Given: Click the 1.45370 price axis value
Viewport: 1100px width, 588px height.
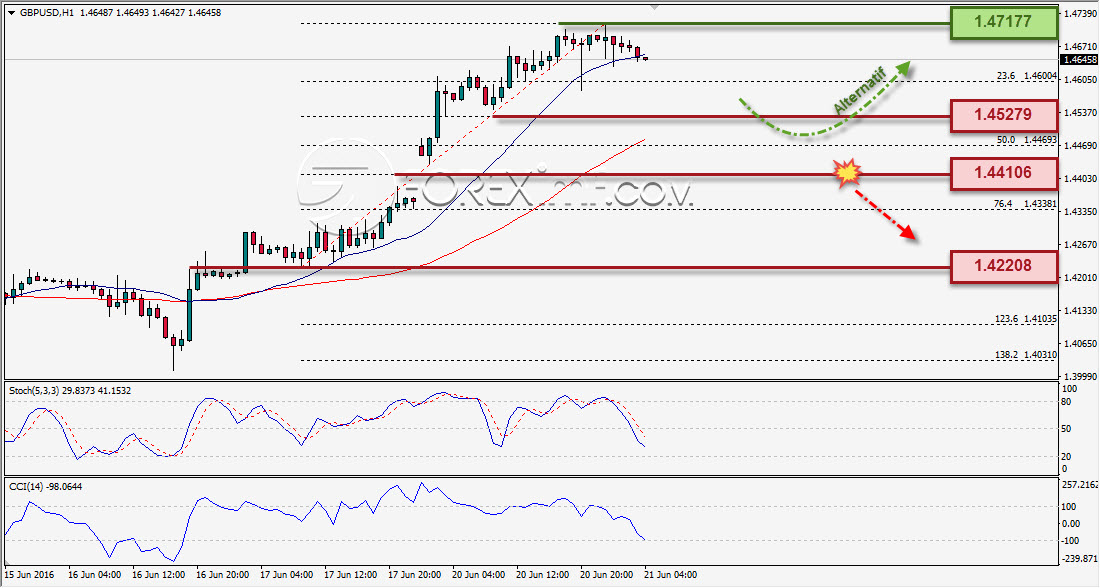Looking at the screenshot, I should click(x=1080, y=113).
